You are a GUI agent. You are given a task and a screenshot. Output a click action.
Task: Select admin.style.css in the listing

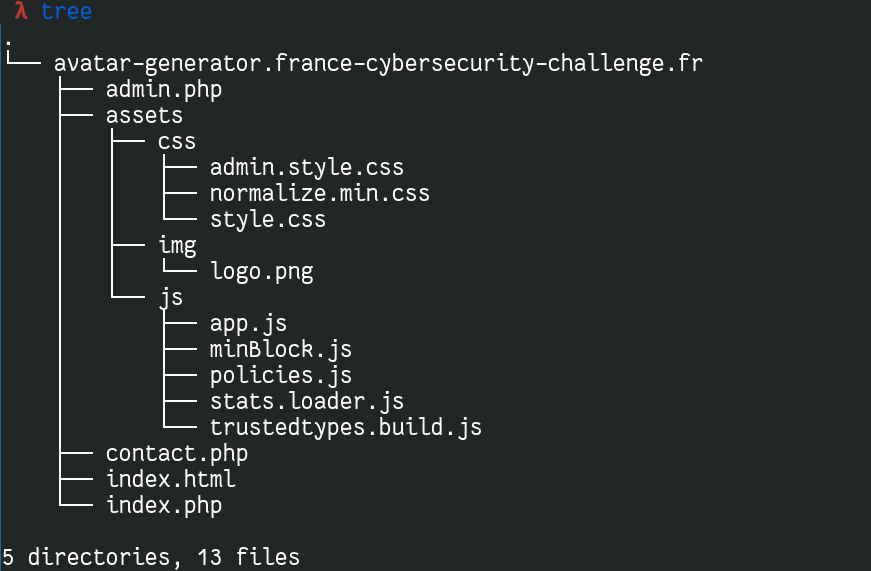[307, 167]
